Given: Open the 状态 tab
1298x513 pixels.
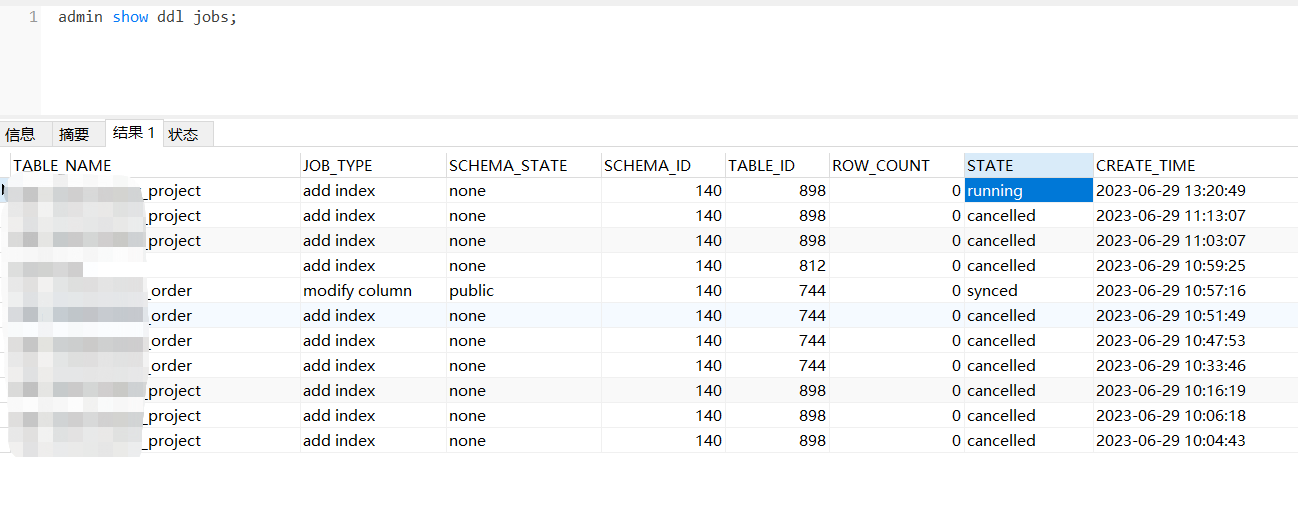Looking at the screenshot, I should point(184,134).
